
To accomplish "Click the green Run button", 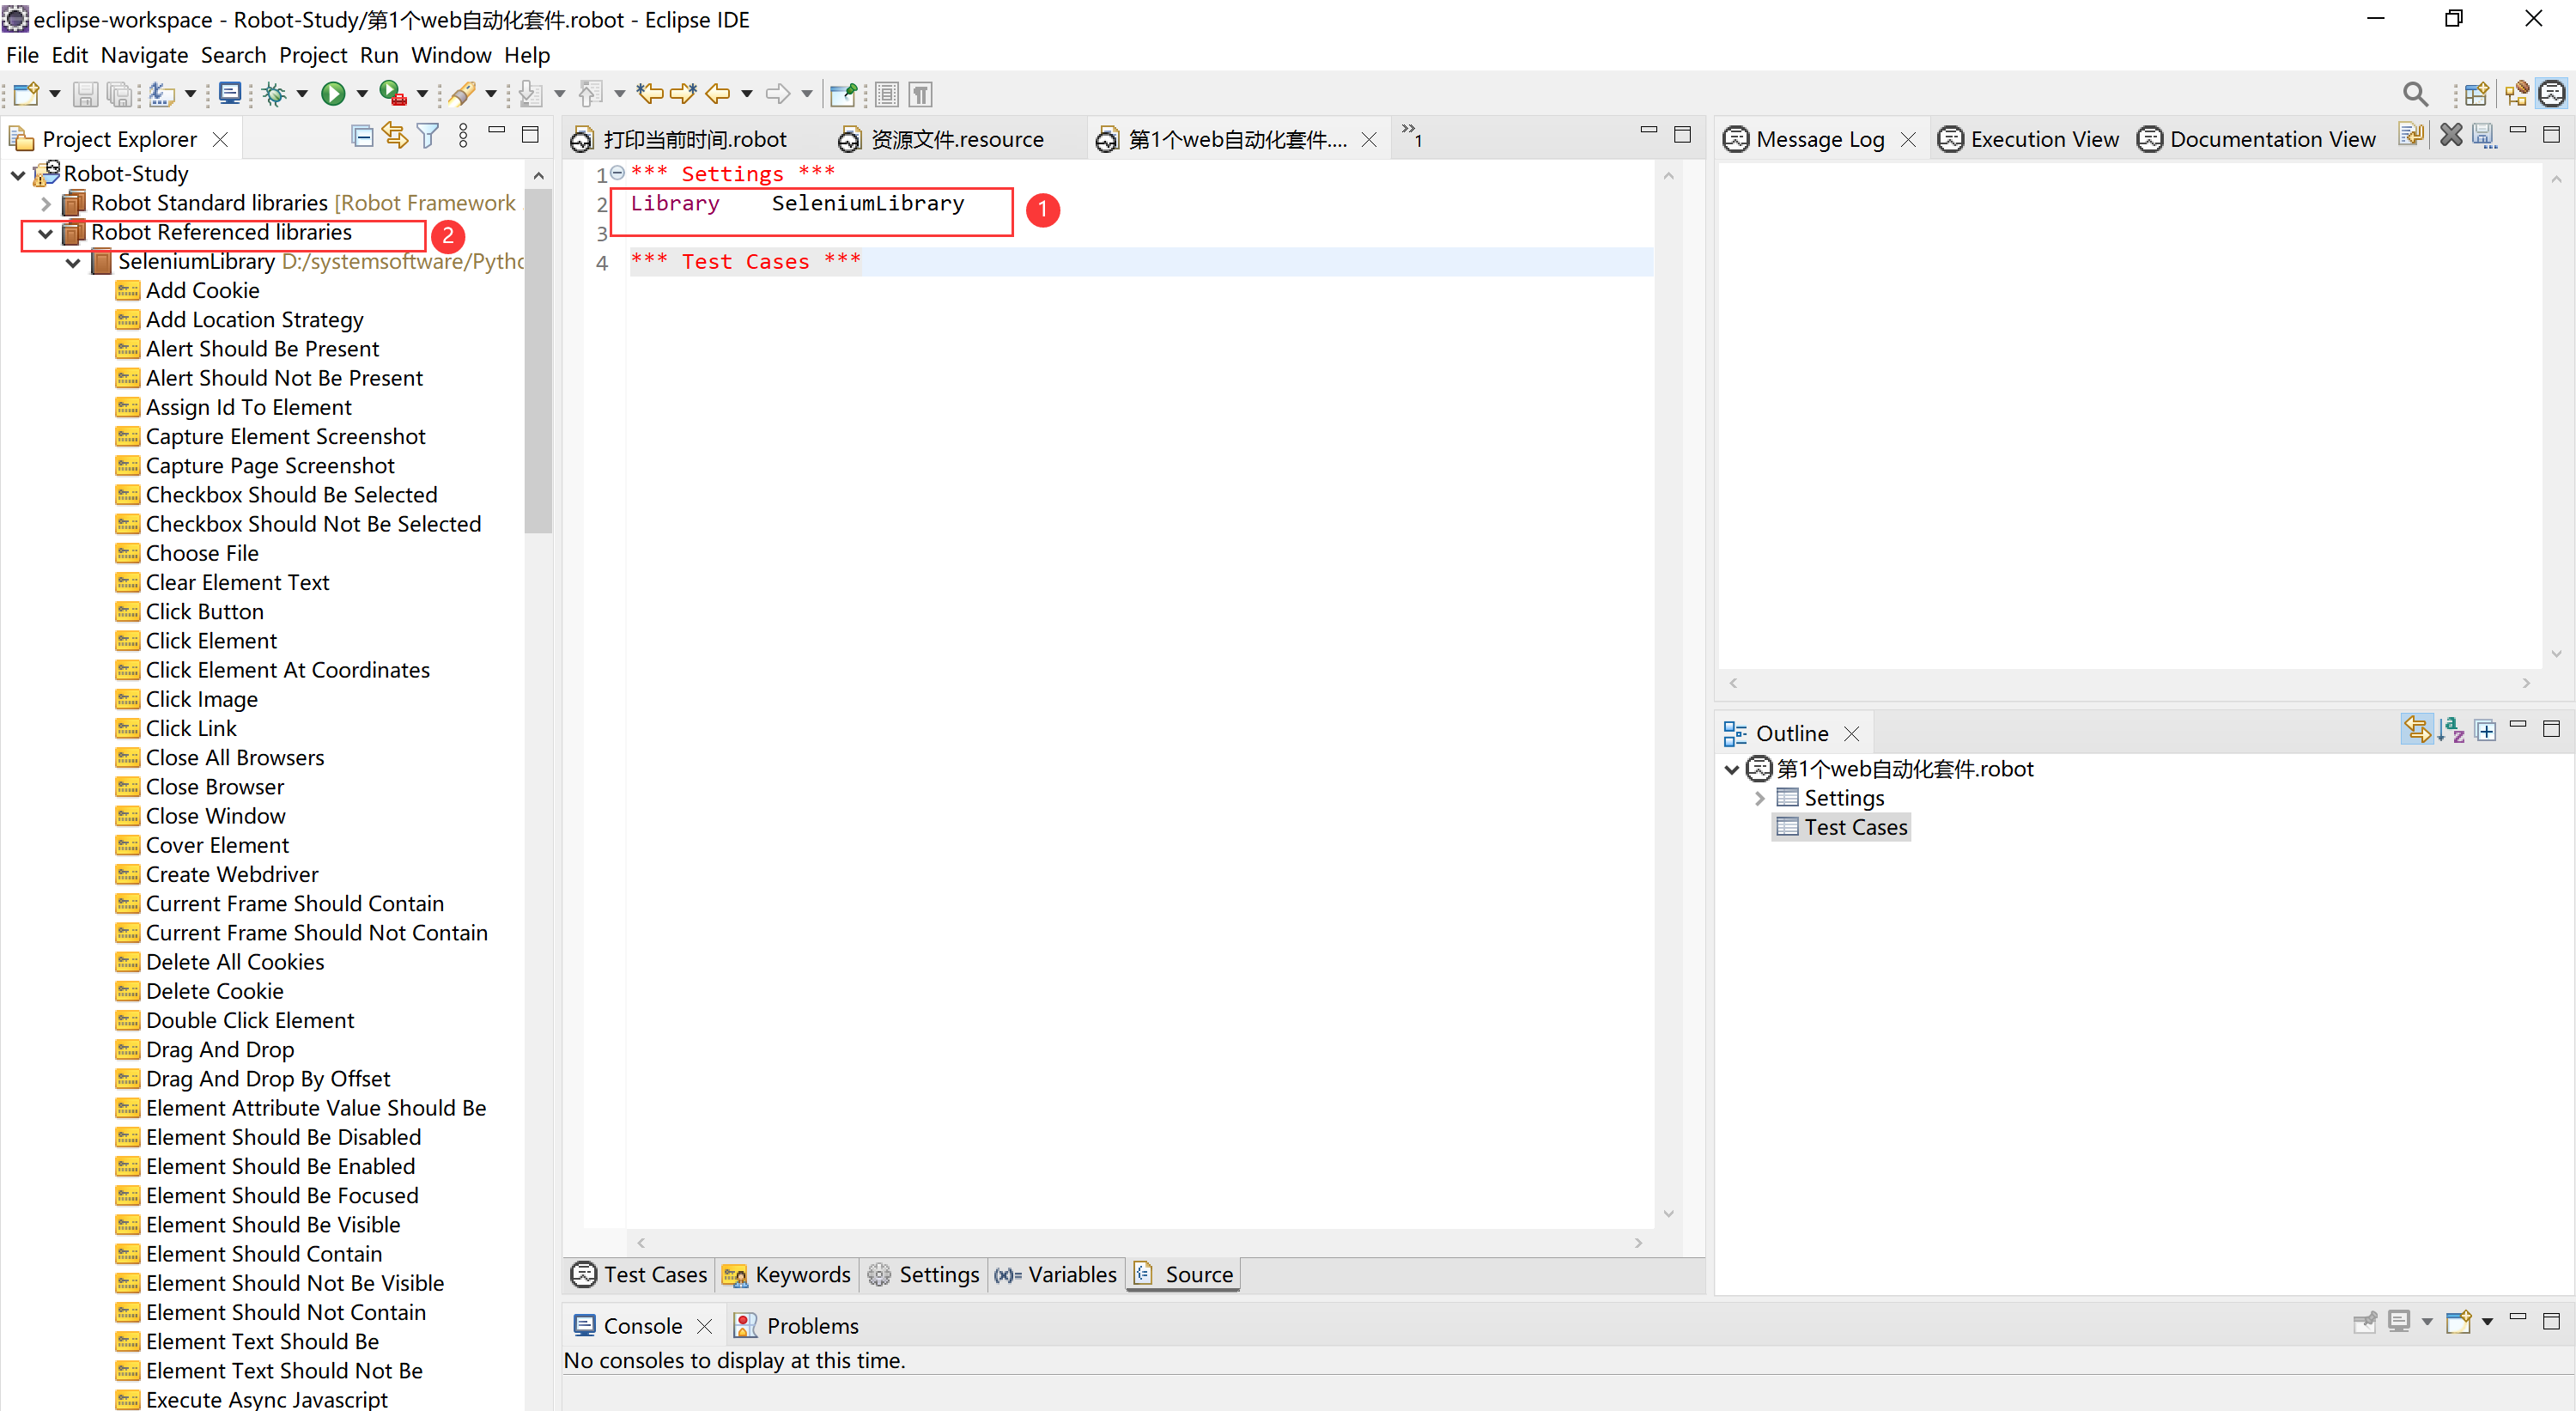I will point(333,94).
